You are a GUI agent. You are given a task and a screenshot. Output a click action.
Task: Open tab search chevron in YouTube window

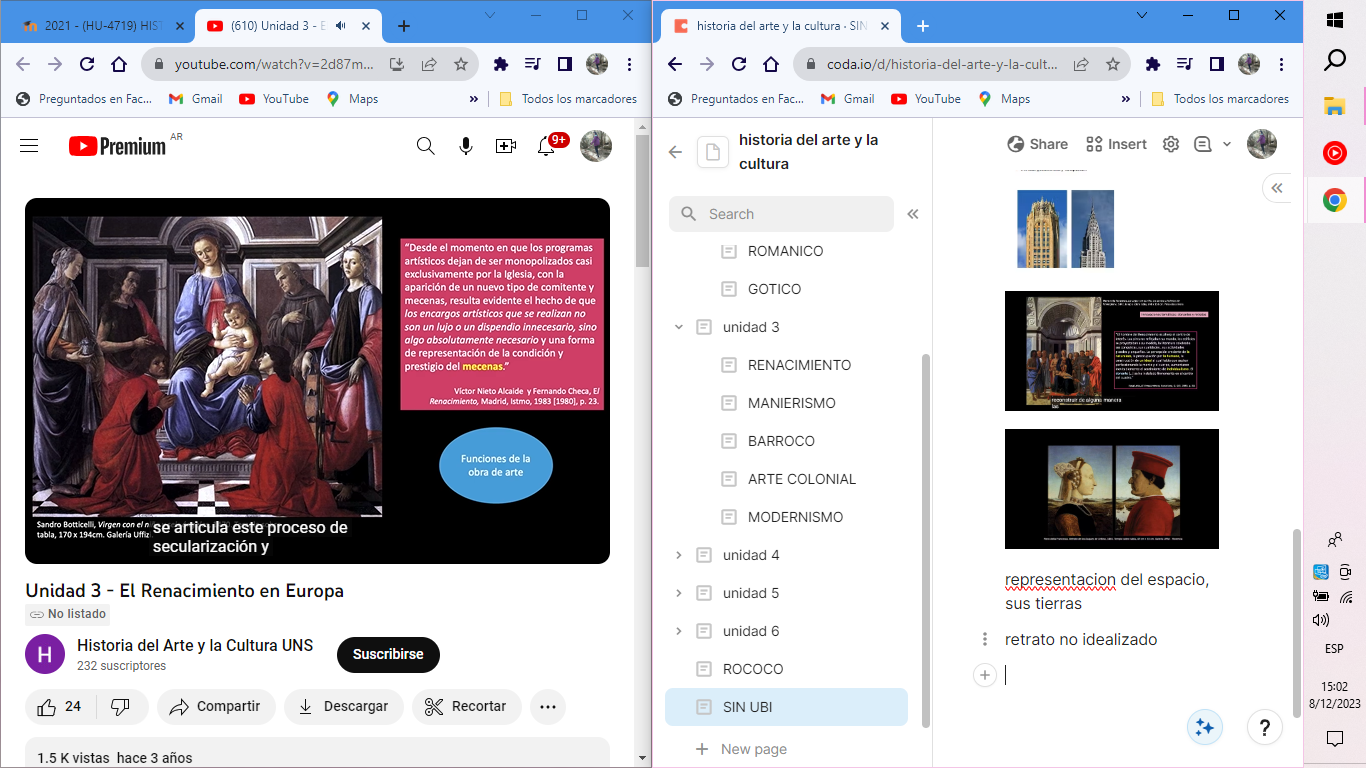point(490,15)
